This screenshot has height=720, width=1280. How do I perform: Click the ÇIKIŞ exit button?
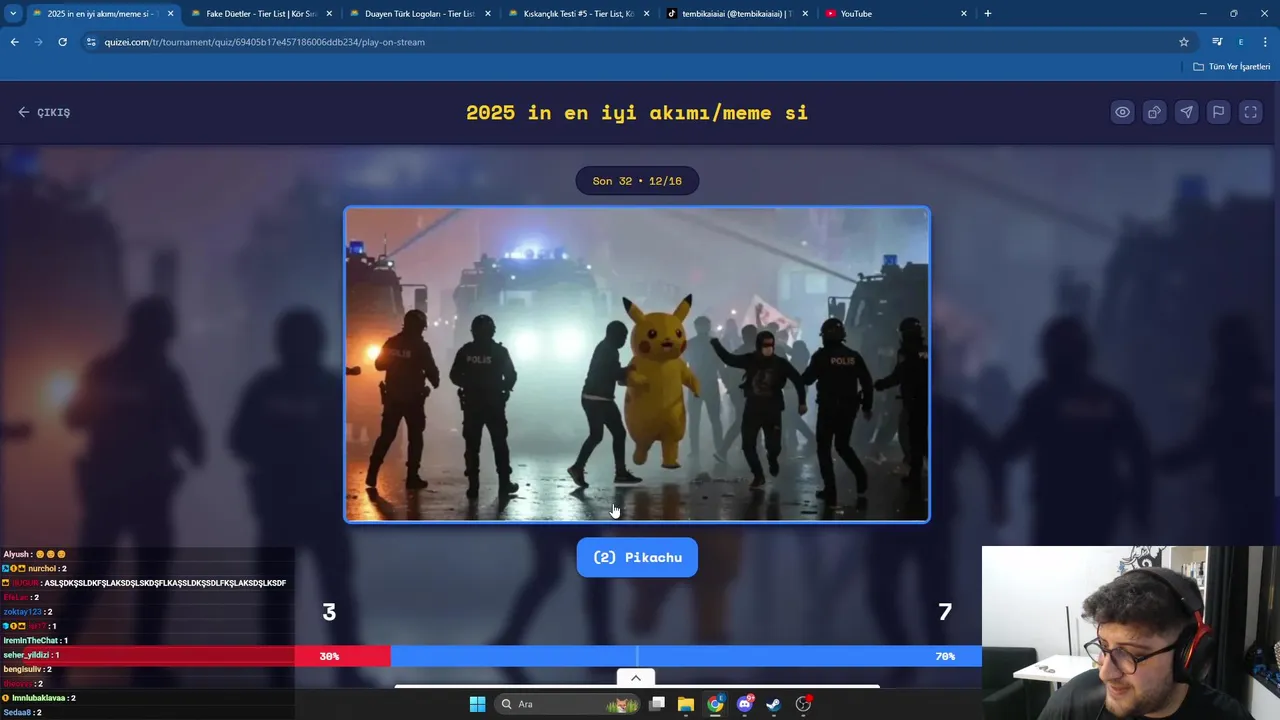(x=44, y=112)
